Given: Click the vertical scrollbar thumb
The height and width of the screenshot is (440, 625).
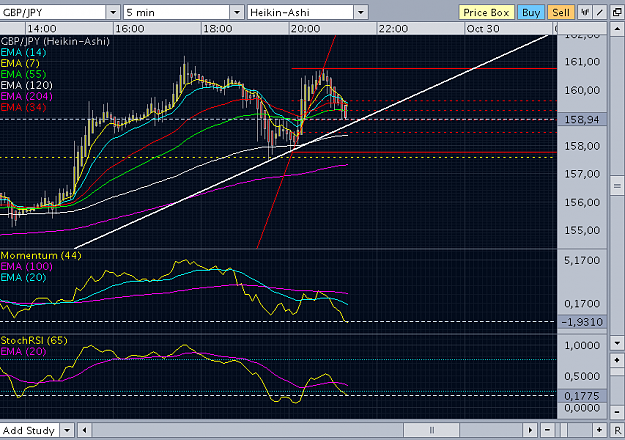Looking at the screenshot, I should click(x=617, y=186).
